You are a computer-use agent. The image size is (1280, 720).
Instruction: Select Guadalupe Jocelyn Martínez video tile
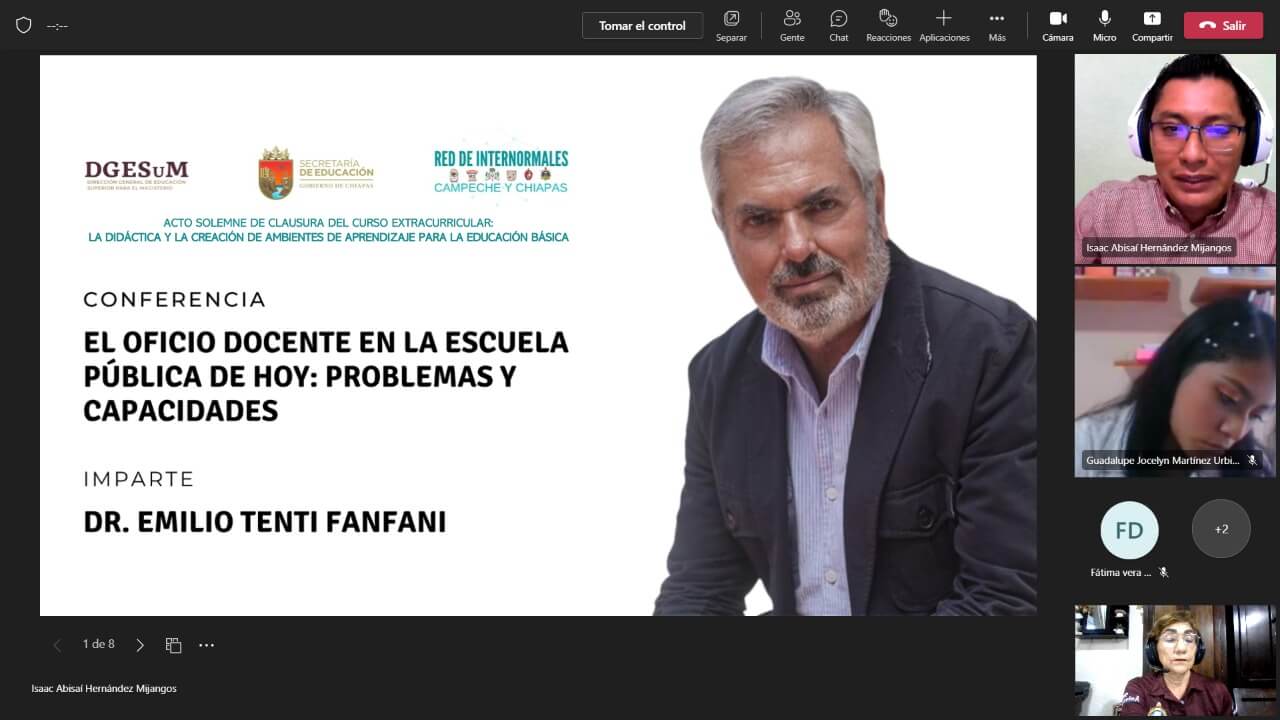tap(1175, 372)
